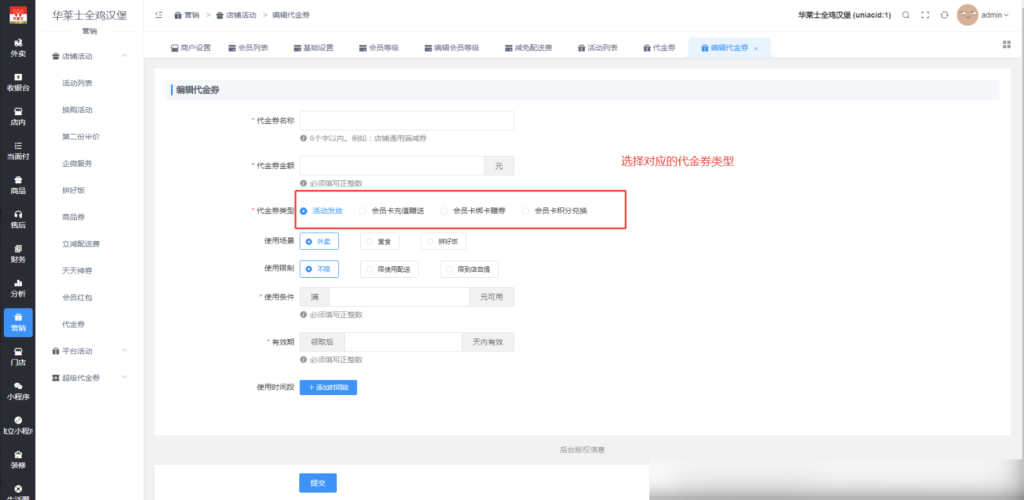Open the 商品 products sidebar icon
Image resolution: width=1024 pixels, height=500 pixels.
point(17,184)
